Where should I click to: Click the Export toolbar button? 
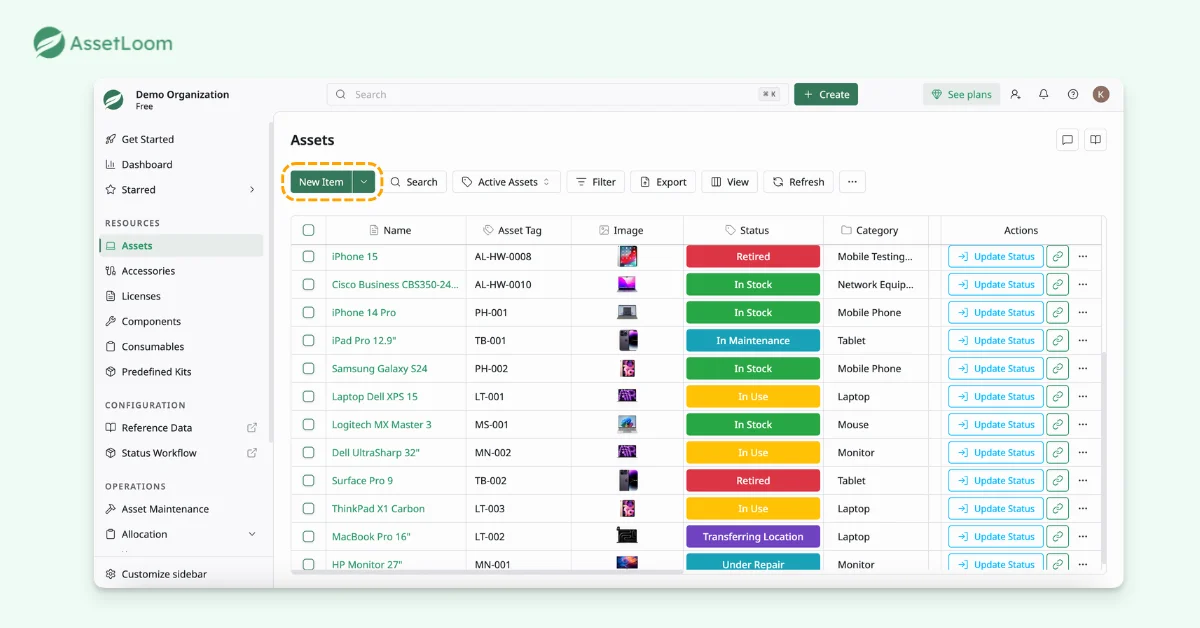pyautogui.click(x=663, y=182)
